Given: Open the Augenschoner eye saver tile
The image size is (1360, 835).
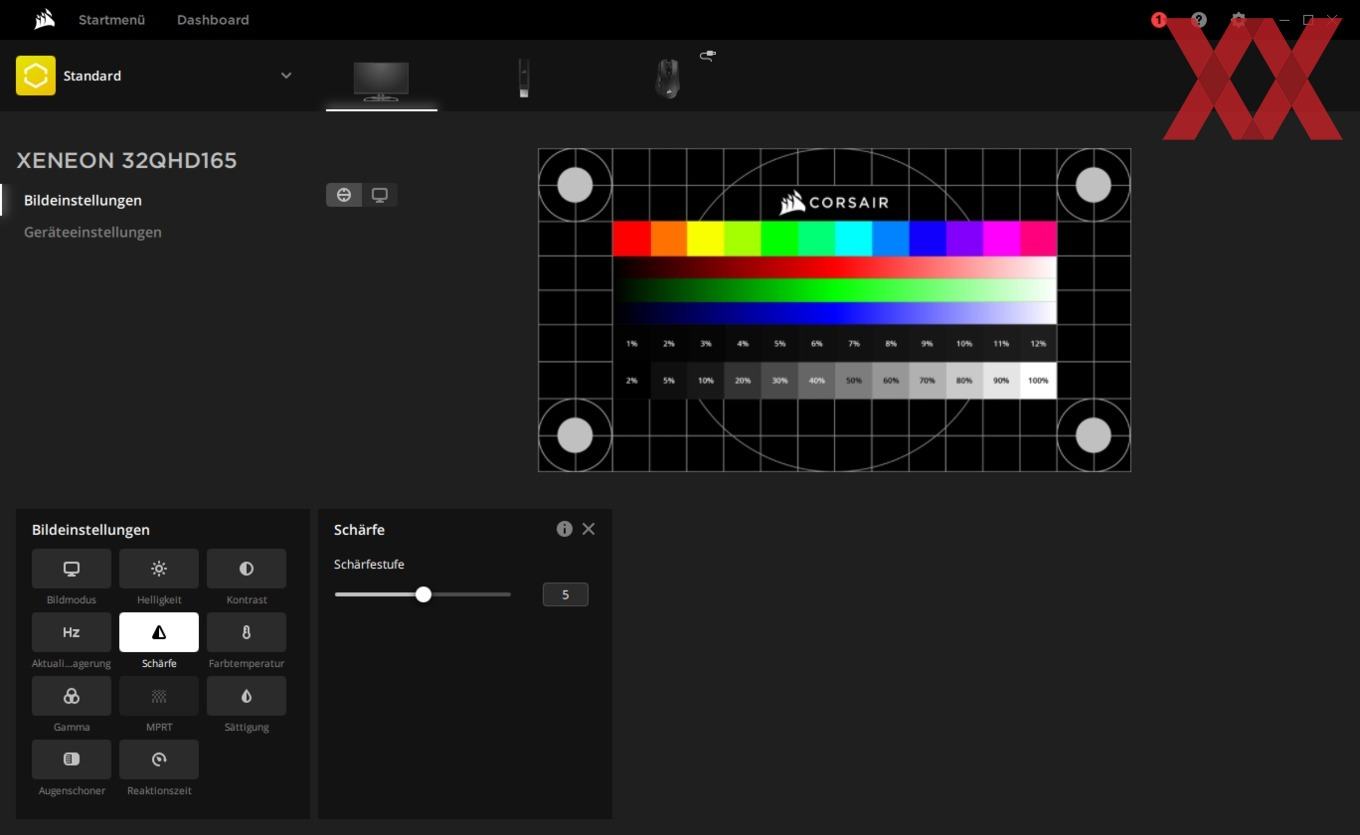Looking at the screenshot, I should coord(71,759).
